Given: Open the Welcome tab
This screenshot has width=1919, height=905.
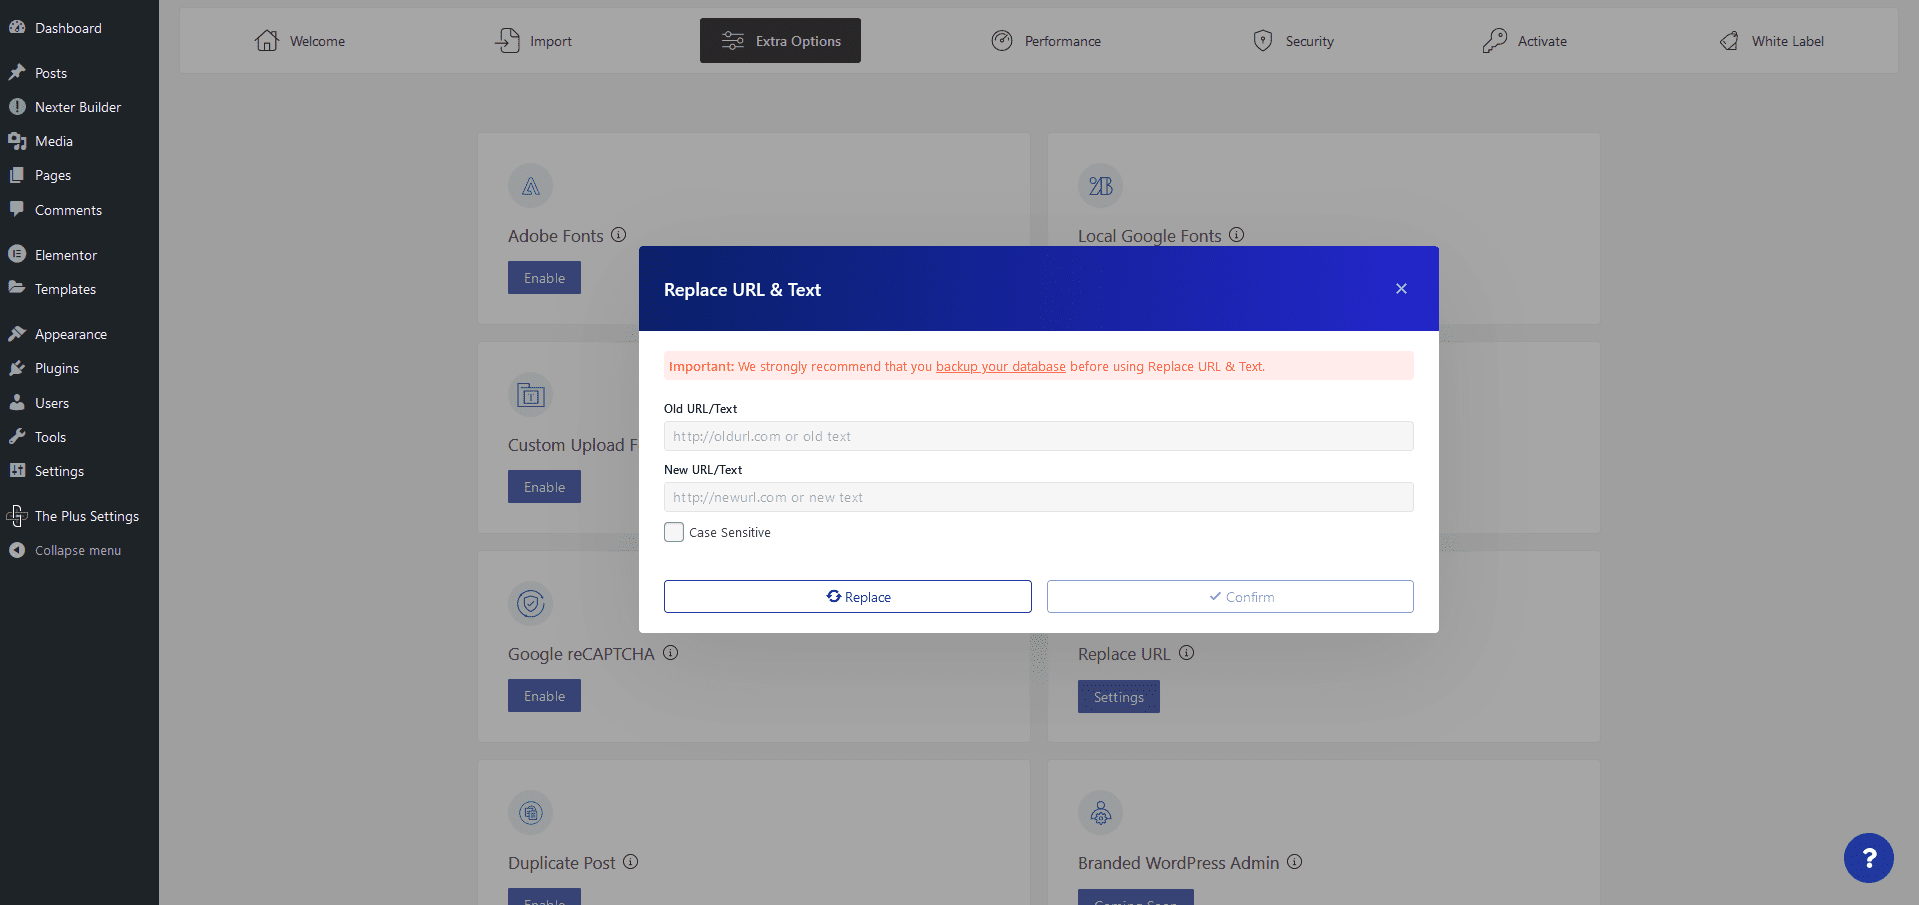Looking at the screenshot, I should tap(300, 41).
